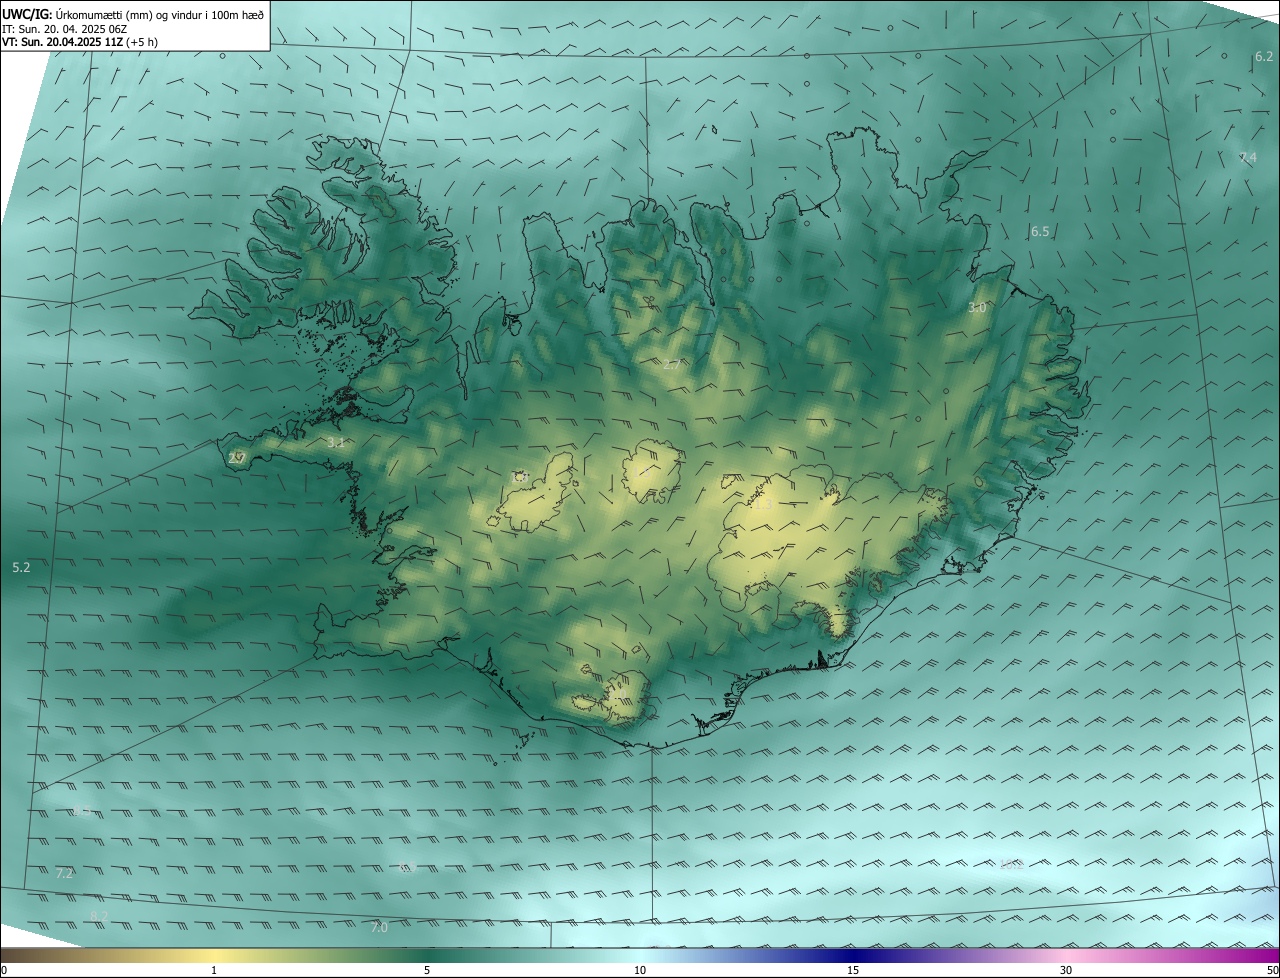The image size is (1280, 978).
Task: Click the 7.0 value label on the map
Action: (379, 928)
